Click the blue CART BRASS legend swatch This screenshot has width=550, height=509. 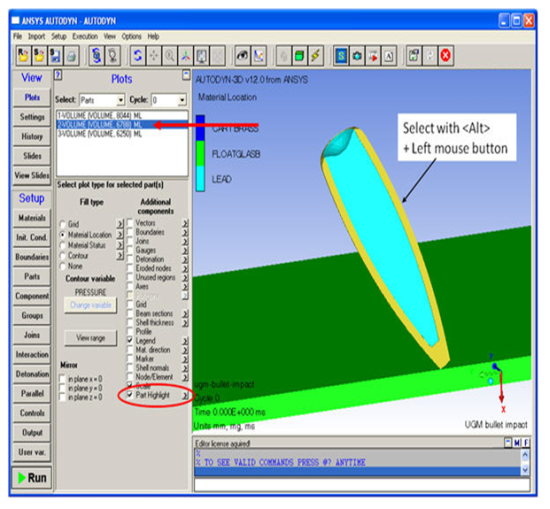200,128
